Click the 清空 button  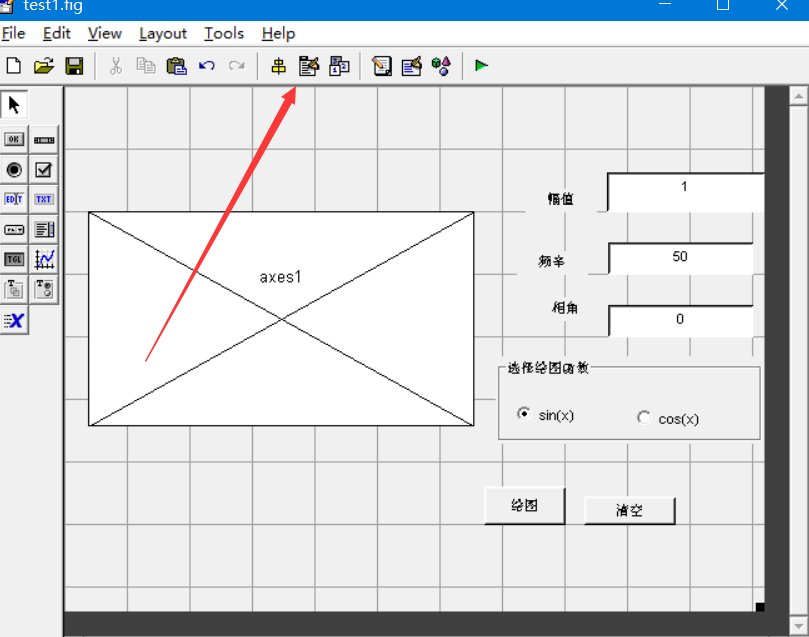[x=629, y=510]
